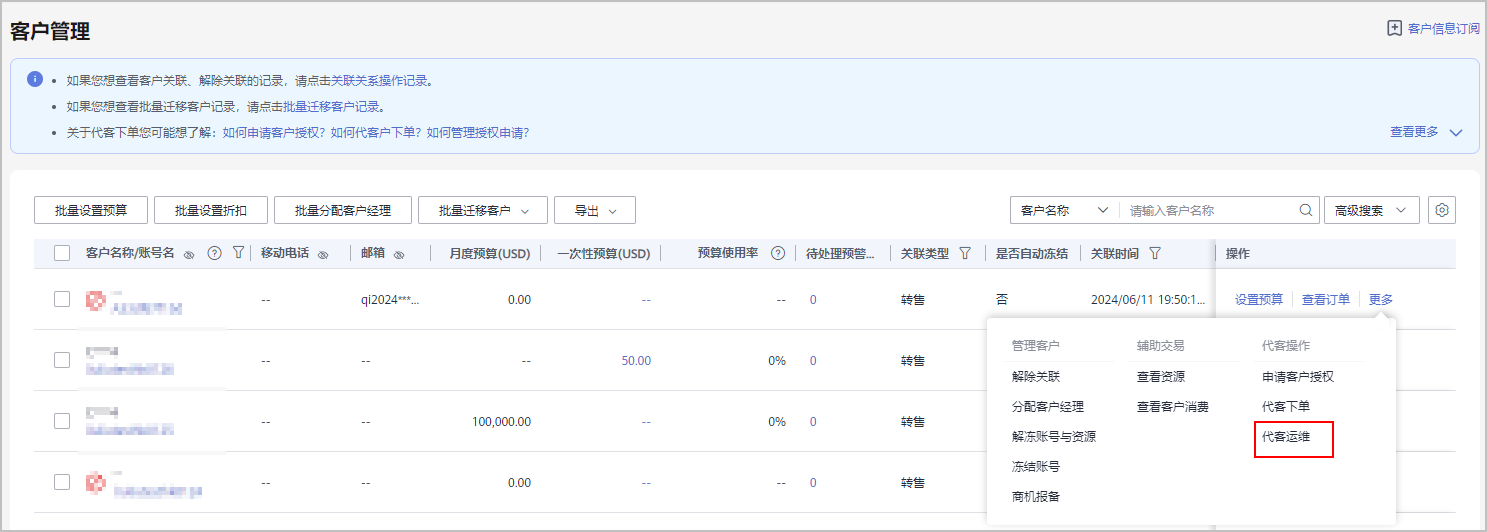Select 代客运维 from the more menu
This screenshot has height=532, width=1487.
pos(1286,436)
